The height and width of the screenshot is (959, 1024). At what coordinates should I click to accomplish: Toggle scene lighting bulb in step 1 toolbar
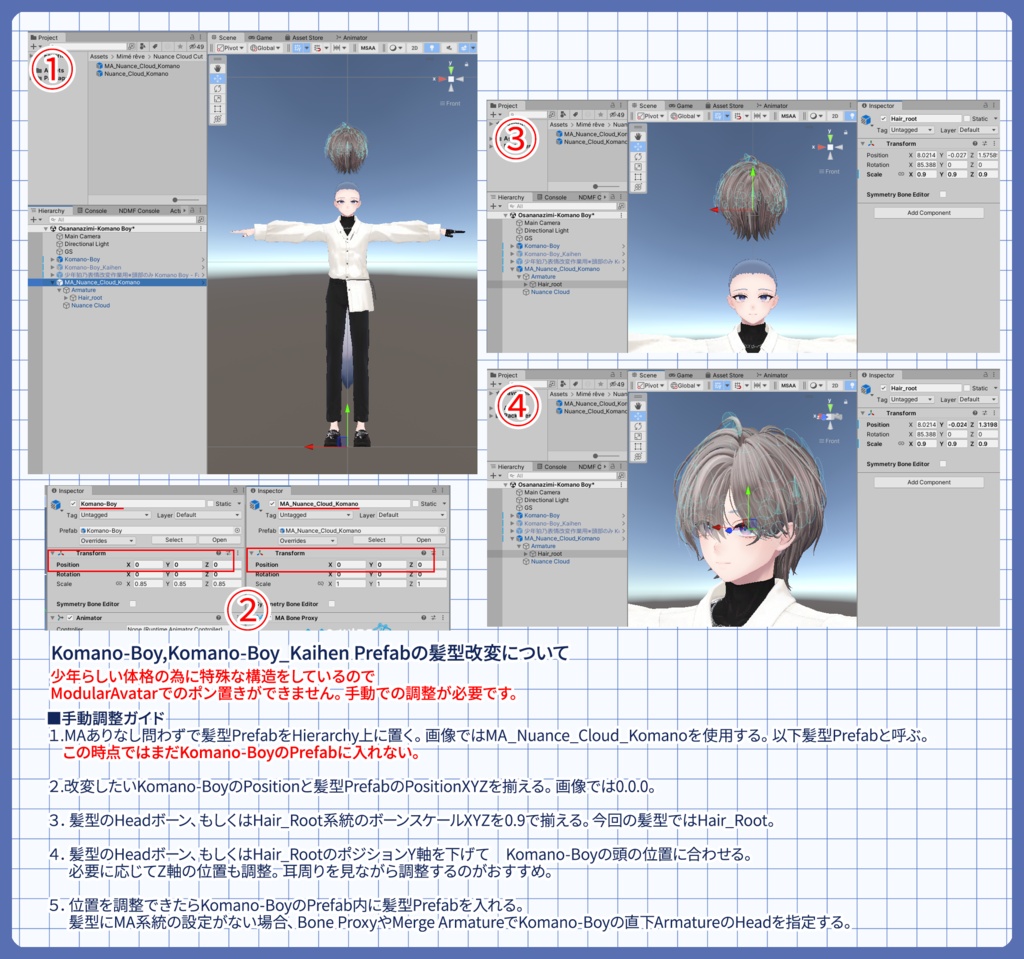point(432,48)
